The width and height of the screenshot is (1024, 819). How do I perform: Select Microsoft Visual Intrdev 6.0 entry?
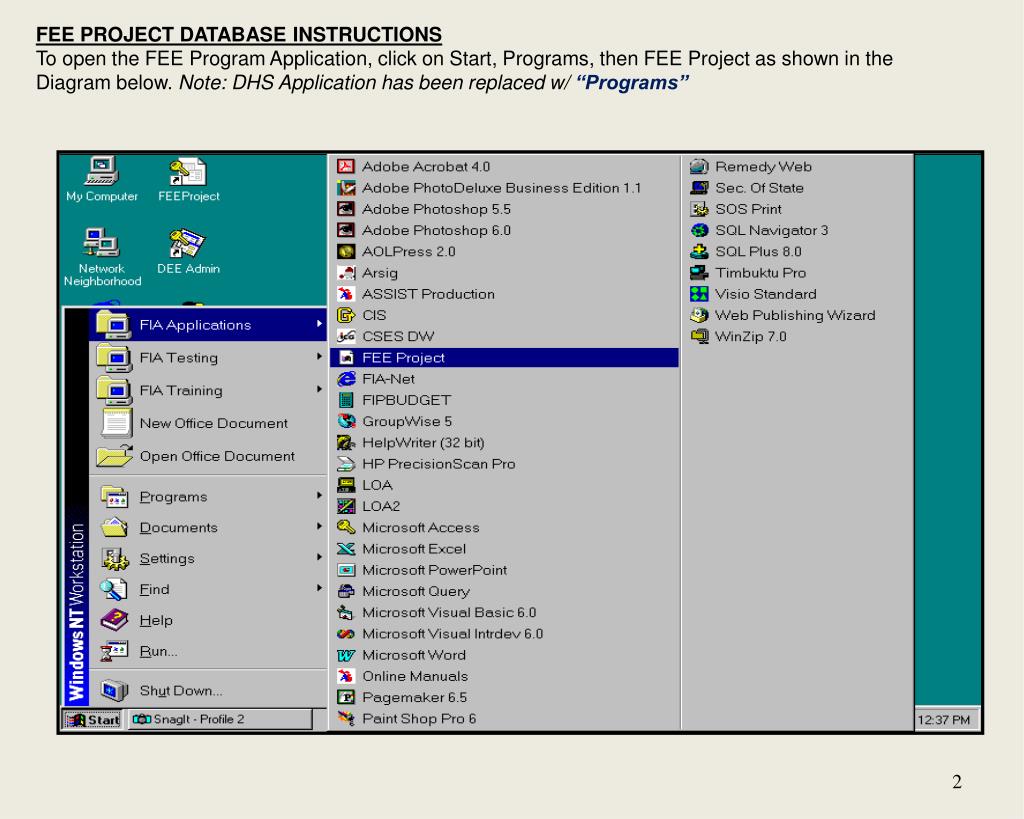(x=505, y=634)
